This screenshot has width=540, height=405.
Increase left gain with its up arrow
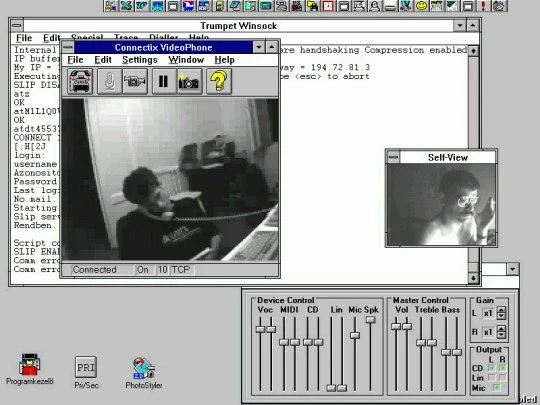[501, 310]
